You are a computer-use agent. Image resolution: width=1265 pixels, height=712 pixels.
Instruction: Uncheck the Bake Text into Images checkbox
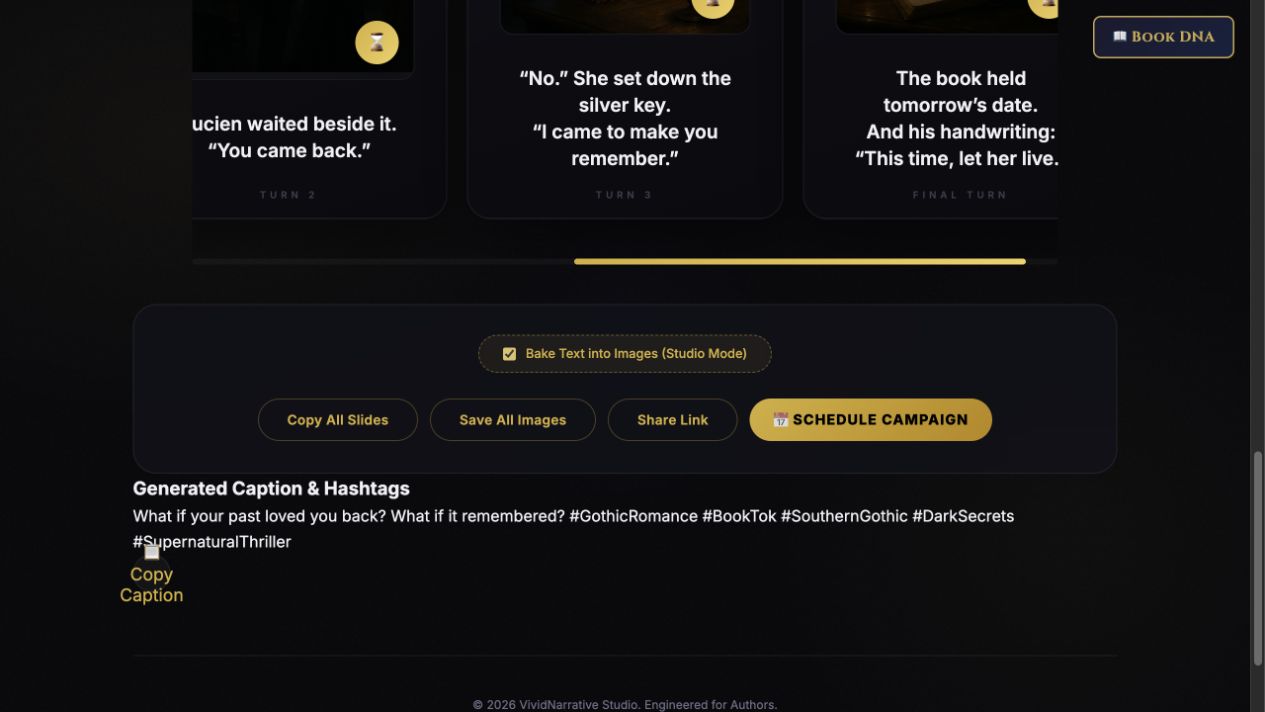tap(509, 354)
